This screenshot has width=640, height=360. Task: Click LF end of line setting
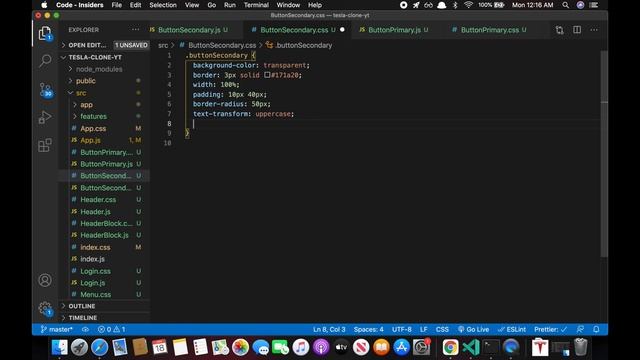click(424, 329)
